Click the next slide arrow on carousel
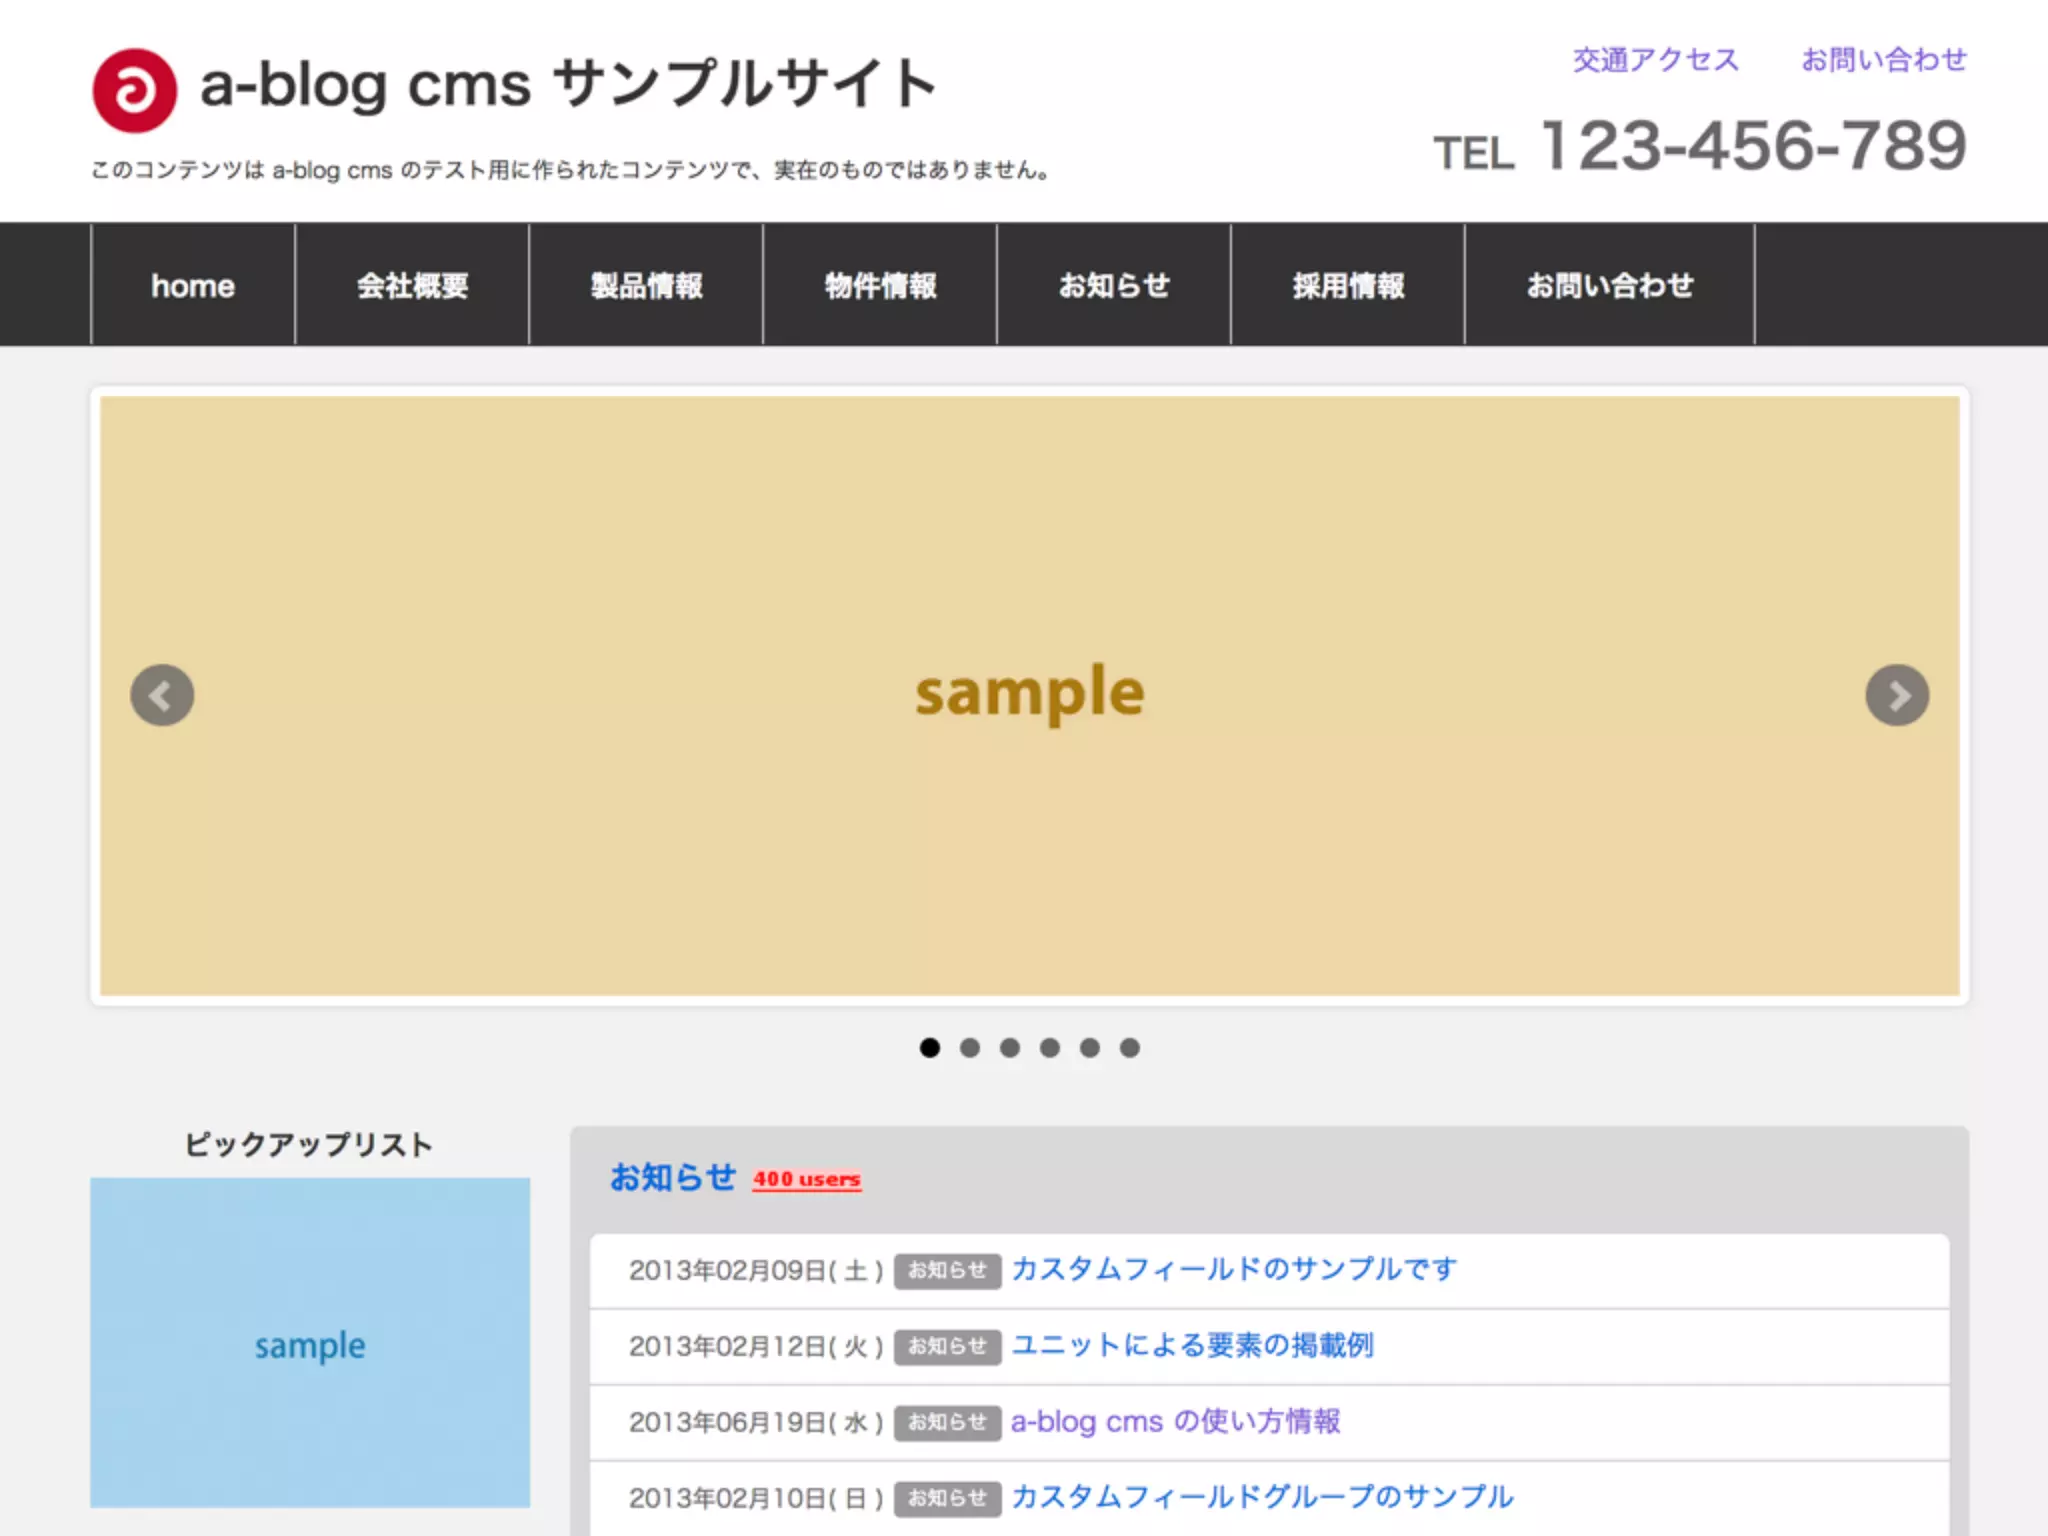This screenshot has width=2048, height=1536. pyautogui.click(x=1897, y=695)
